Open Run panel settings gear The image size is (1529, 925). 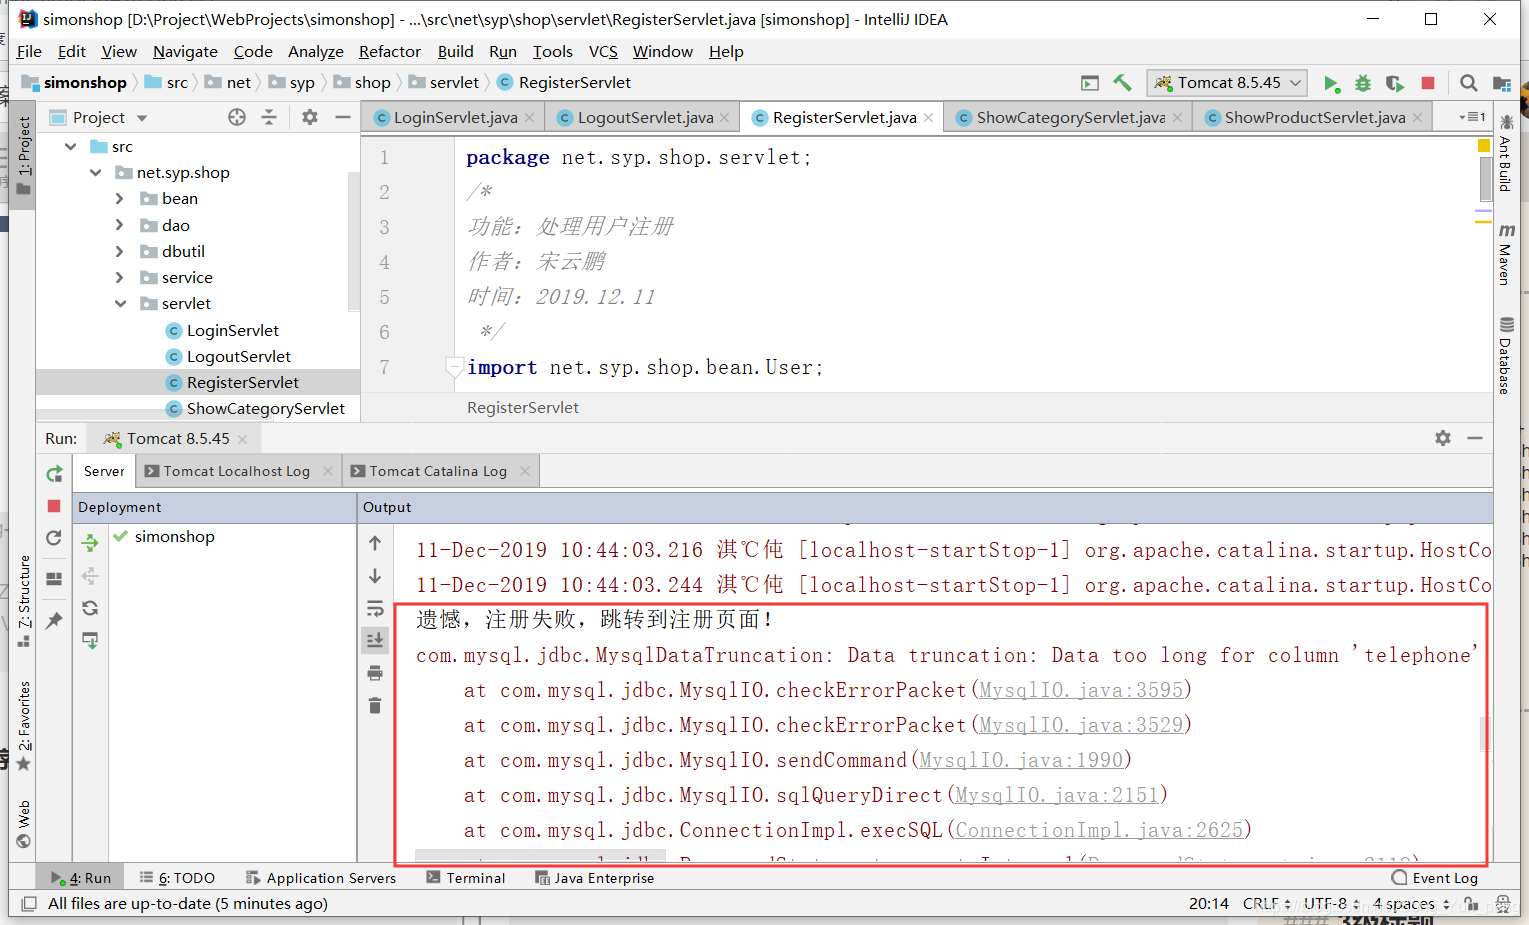point(1443,438)
